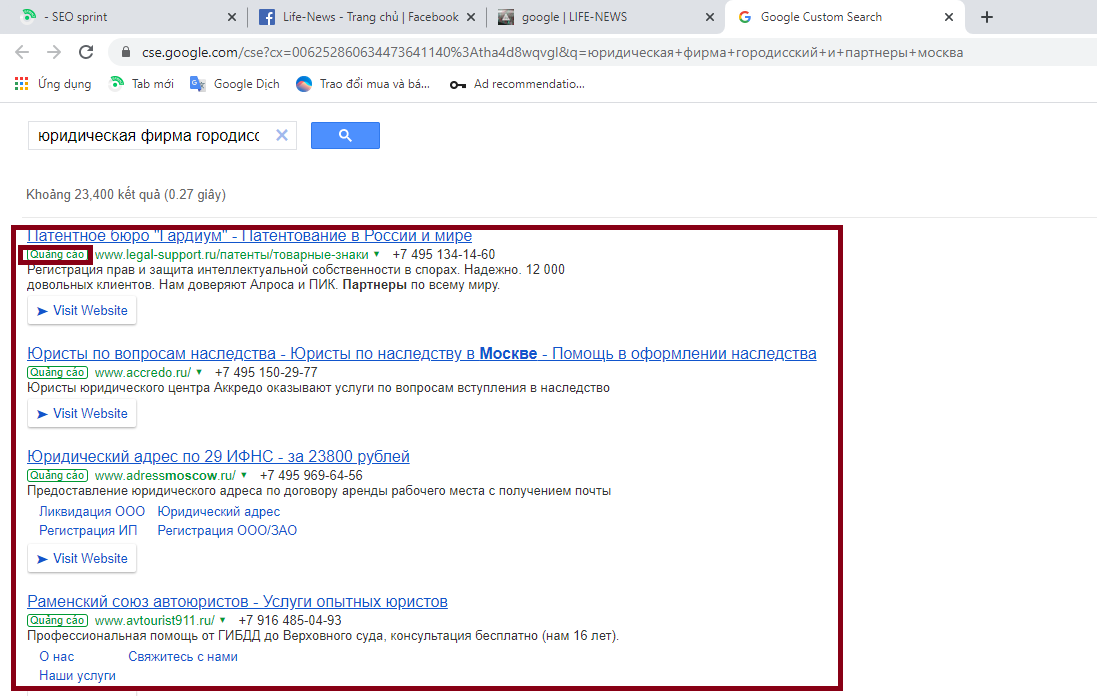
Task: Click Visit Website under accredo.ru result
Action: pyautogui.click(x=82, y=413)
